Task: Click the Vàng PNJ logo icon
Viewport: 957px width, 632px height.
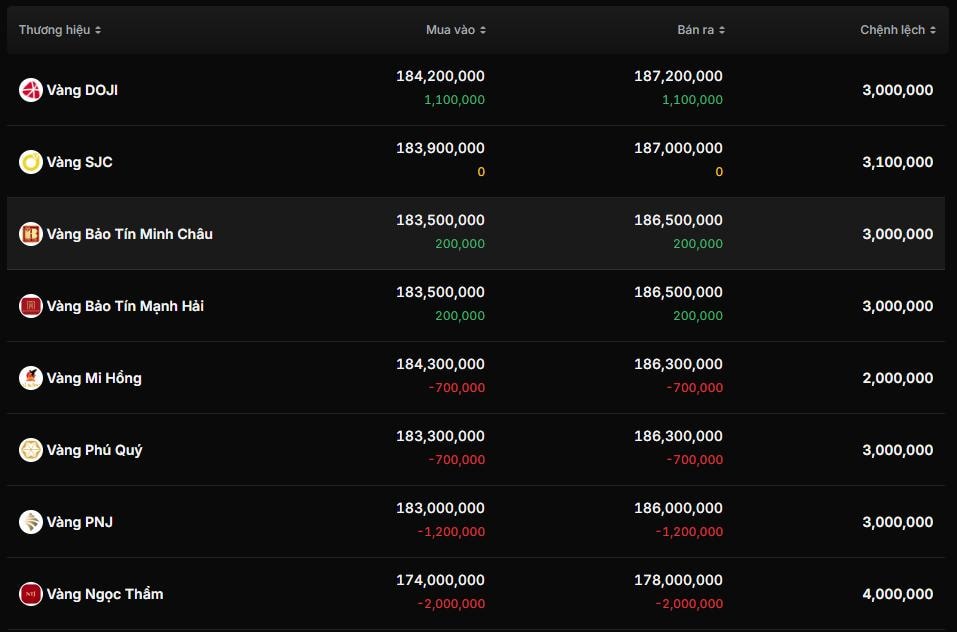Action: click(30, 522)
